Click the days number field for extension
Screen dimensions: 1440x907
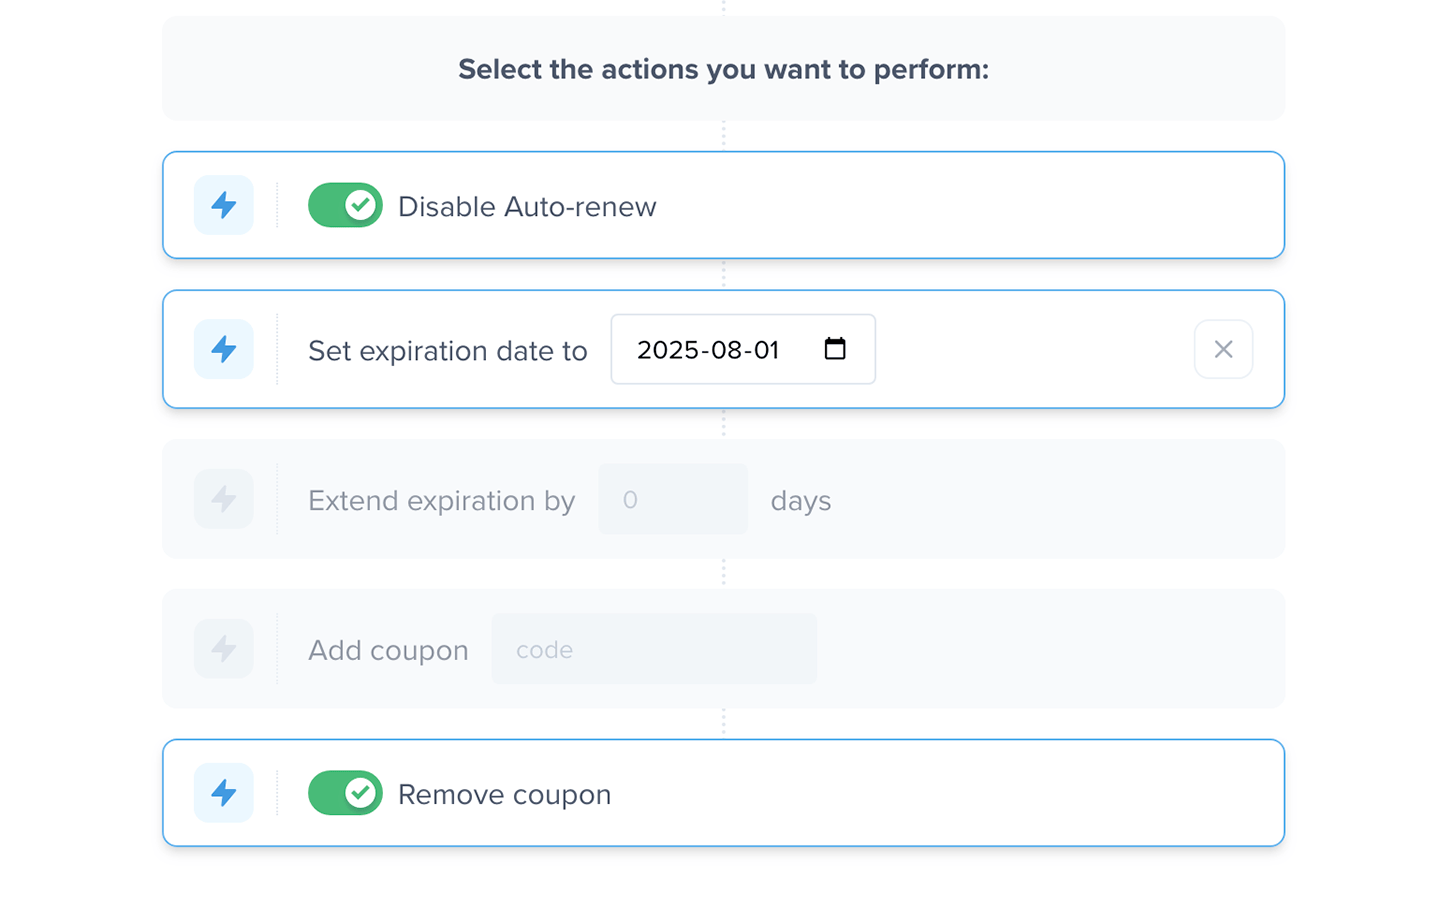[672, 499]
